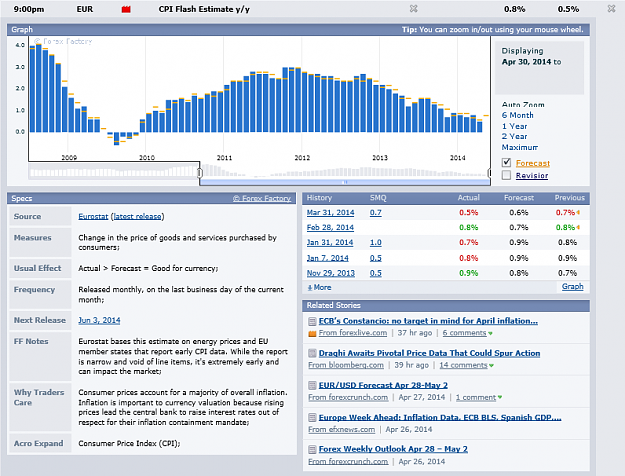Open the Mar 31, 2014 history entry
This screenshot has width=625, height=476.
click(x=330, y=212)
